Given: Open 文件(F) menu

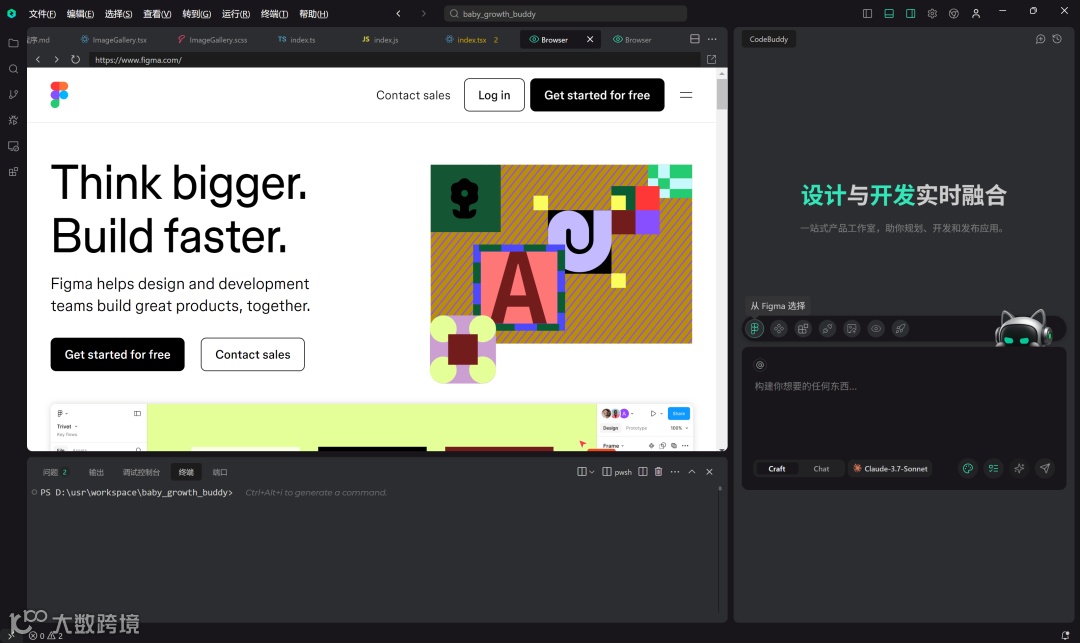Looking at the screenshot, I should click(42, 14).
